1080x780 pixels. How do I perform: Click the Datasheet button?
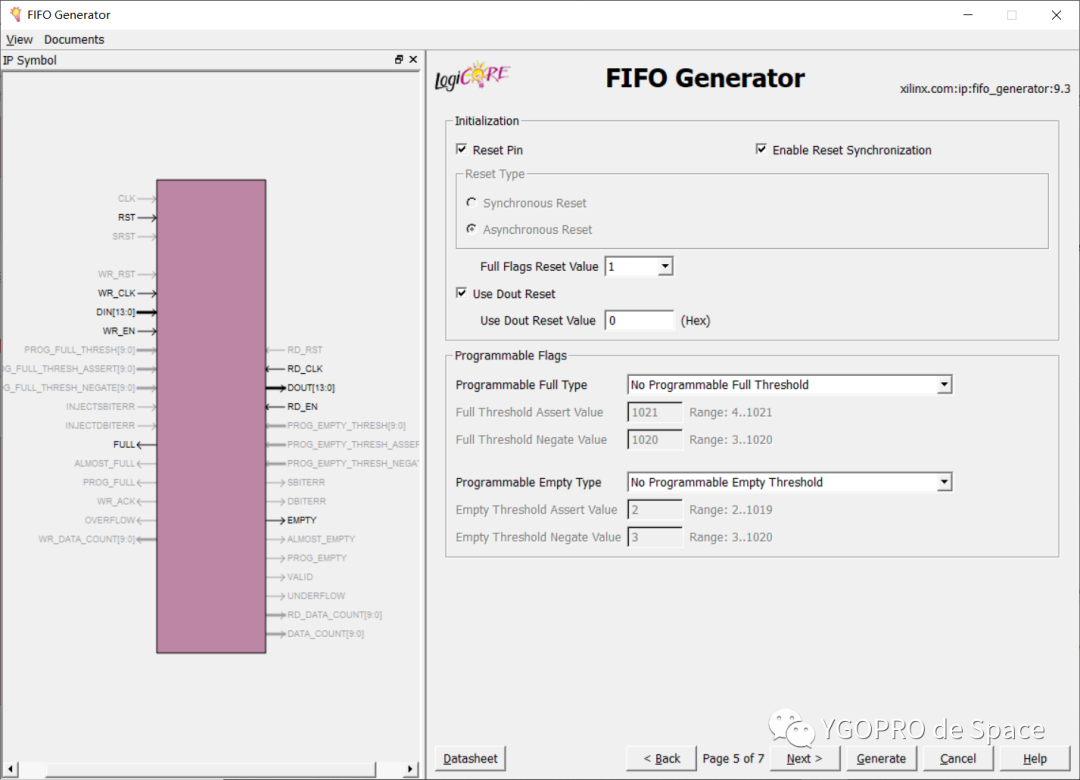tap(470, 758)
